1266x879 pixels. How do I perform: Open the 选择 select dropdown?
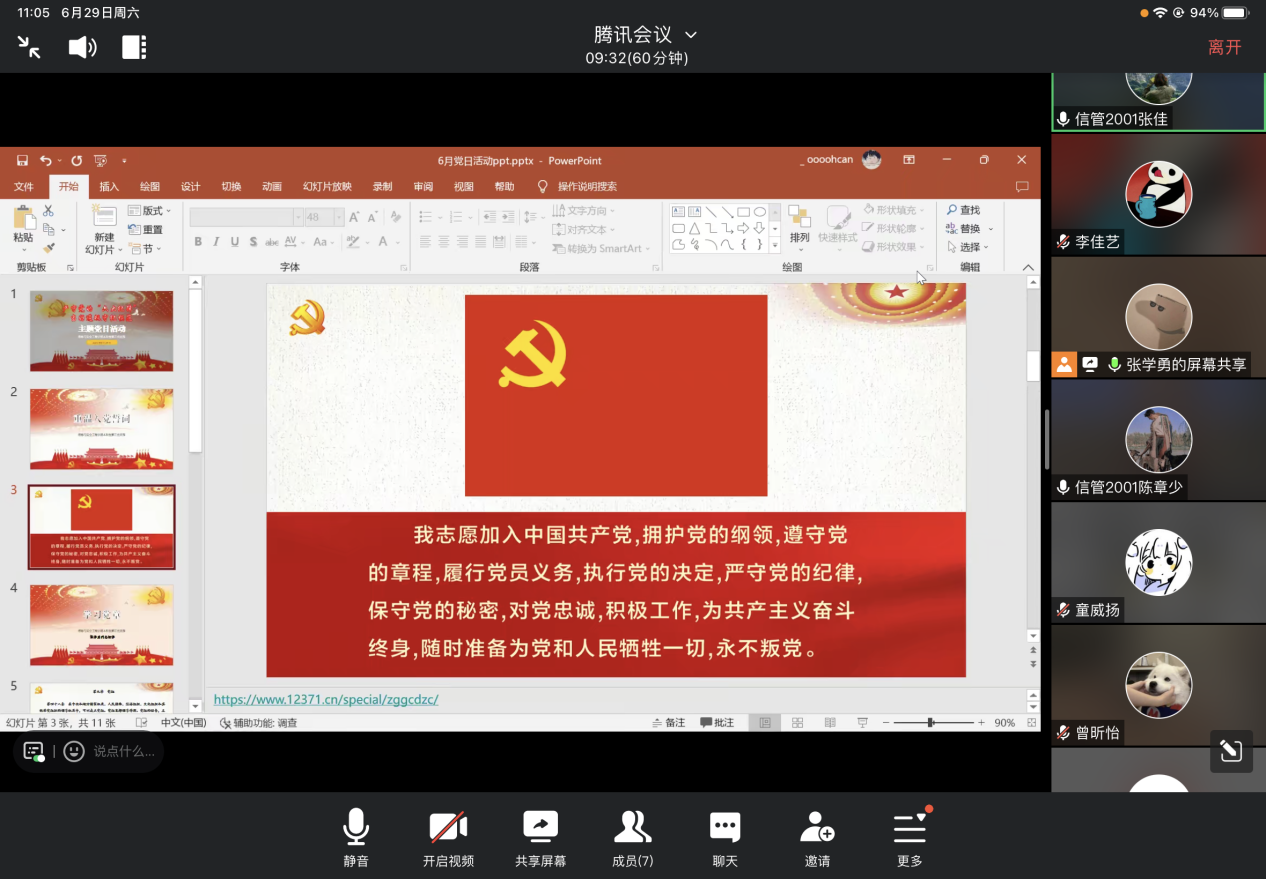tap(968, 247)
